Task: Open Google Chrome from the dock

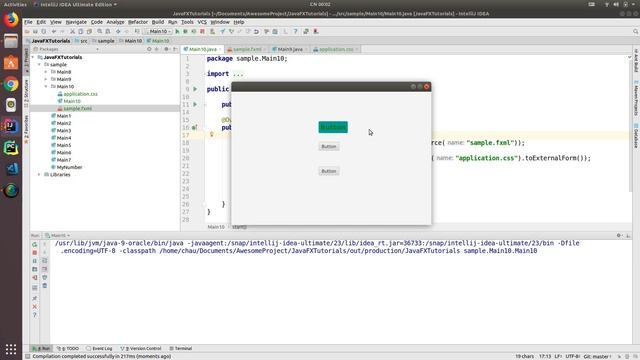Action: point(11,84)
